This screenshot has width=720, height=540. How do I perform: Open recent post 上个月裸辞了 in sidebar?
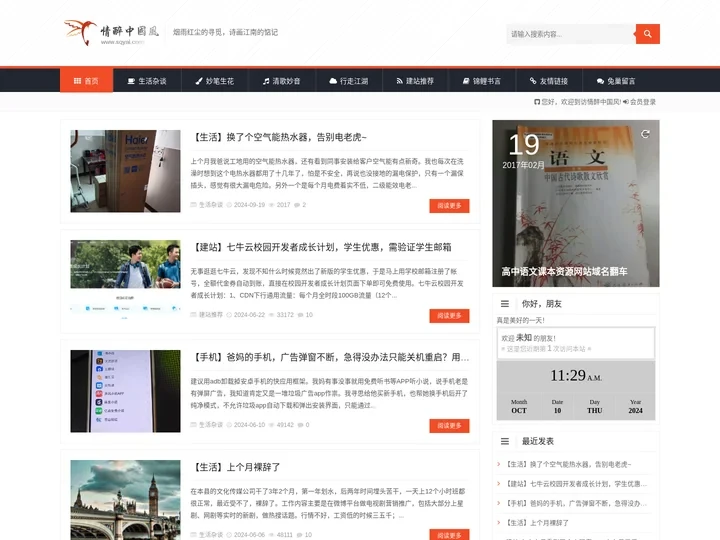[x=537, y=523]
